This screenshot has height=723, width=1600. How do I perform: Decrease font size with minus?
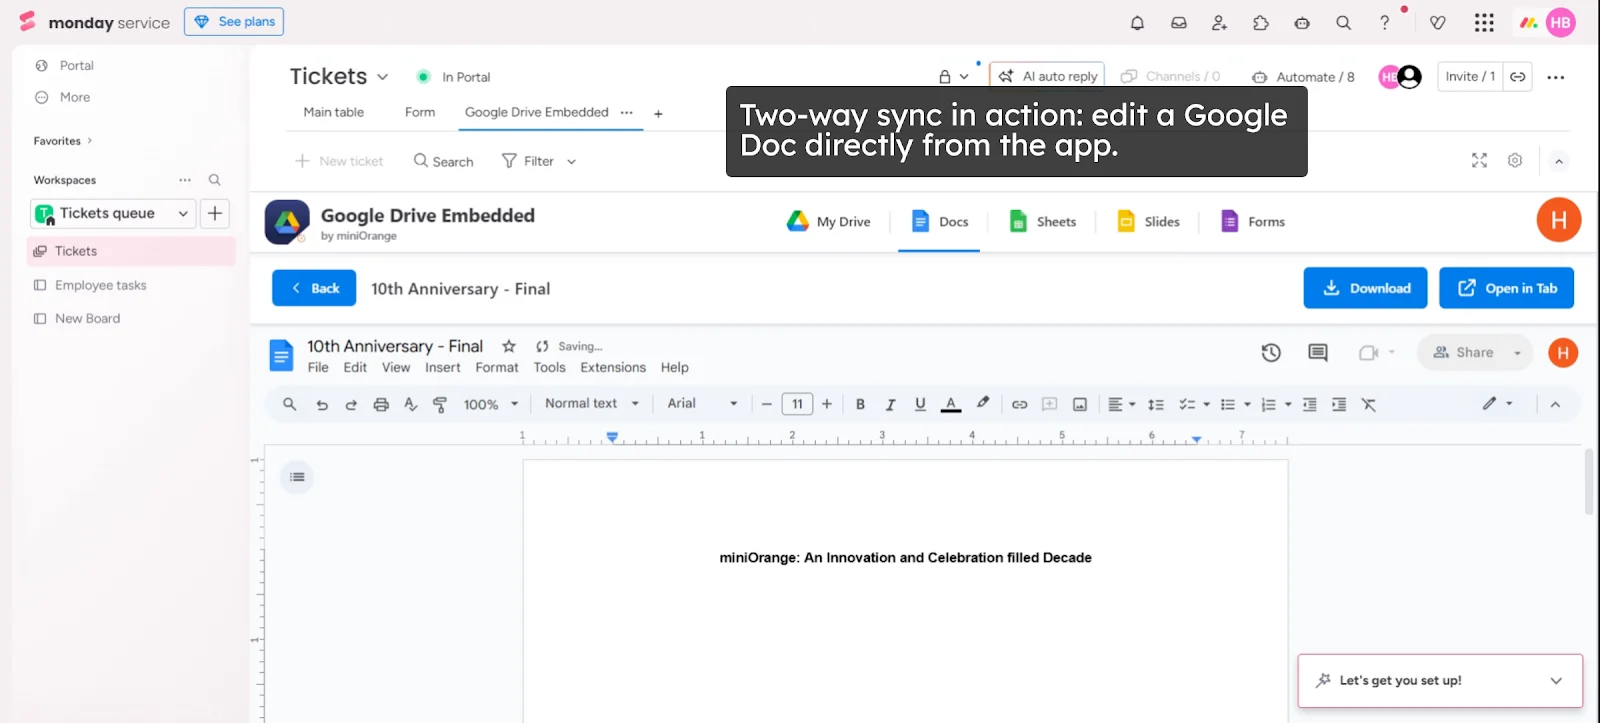(767, 405)
